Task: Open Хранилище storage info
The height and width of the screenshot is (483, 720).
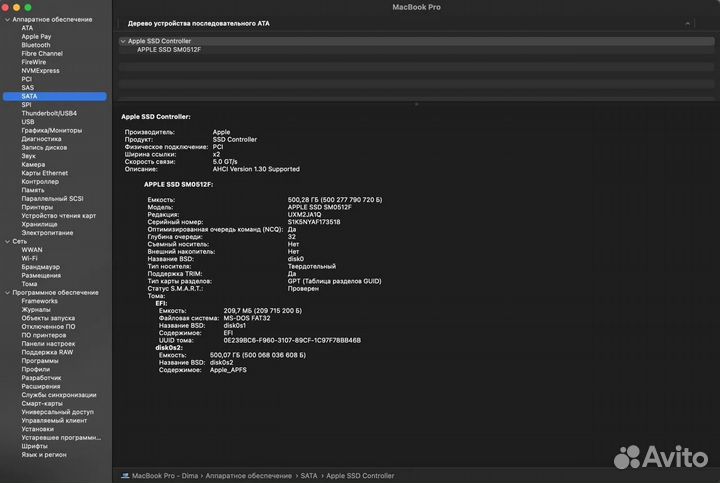Action: [x=39, y=224]
